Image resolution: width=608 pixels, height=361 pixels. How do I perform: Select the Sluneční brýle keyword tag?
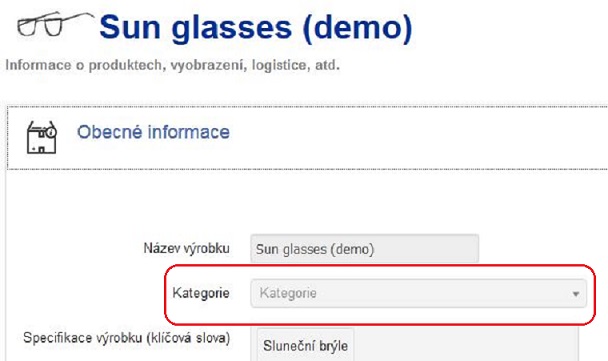[306, 345]
